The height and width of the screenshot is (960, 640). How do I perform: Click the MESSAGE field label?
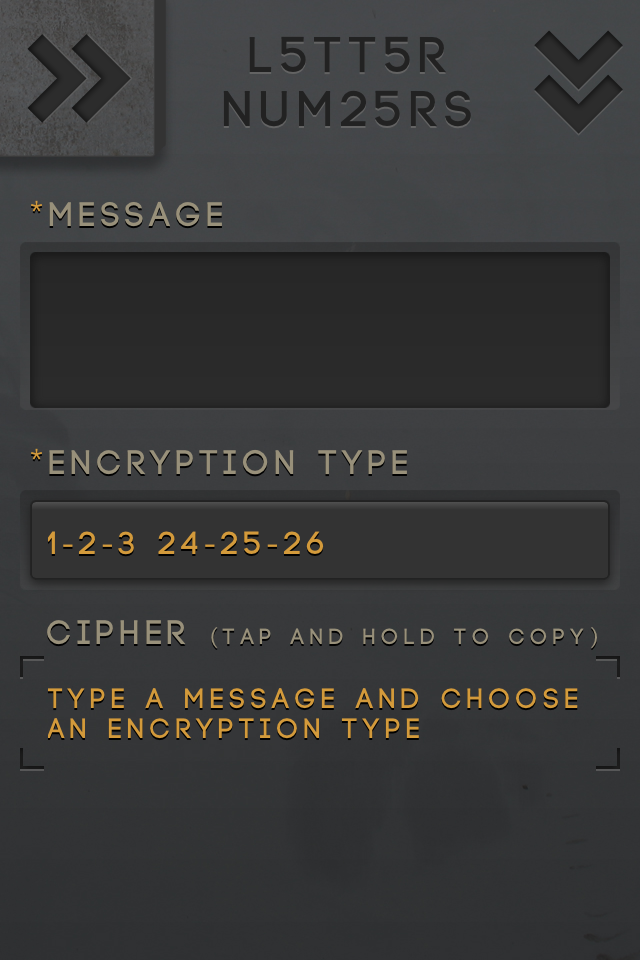(x=136, y=215)
